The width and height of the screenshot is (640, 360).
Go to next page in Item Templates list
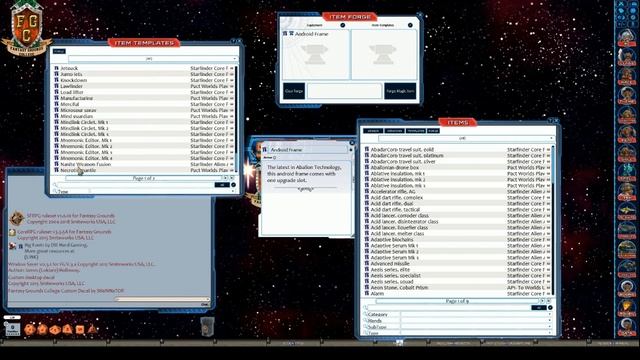[225, 178]
